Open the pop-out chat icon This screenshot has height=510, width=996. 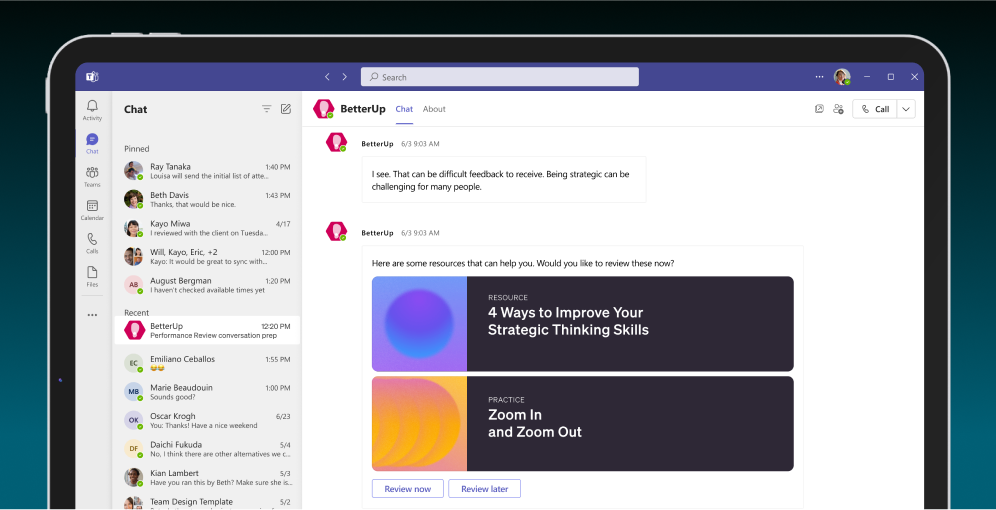pyautogui.click(x=819, y=109)
